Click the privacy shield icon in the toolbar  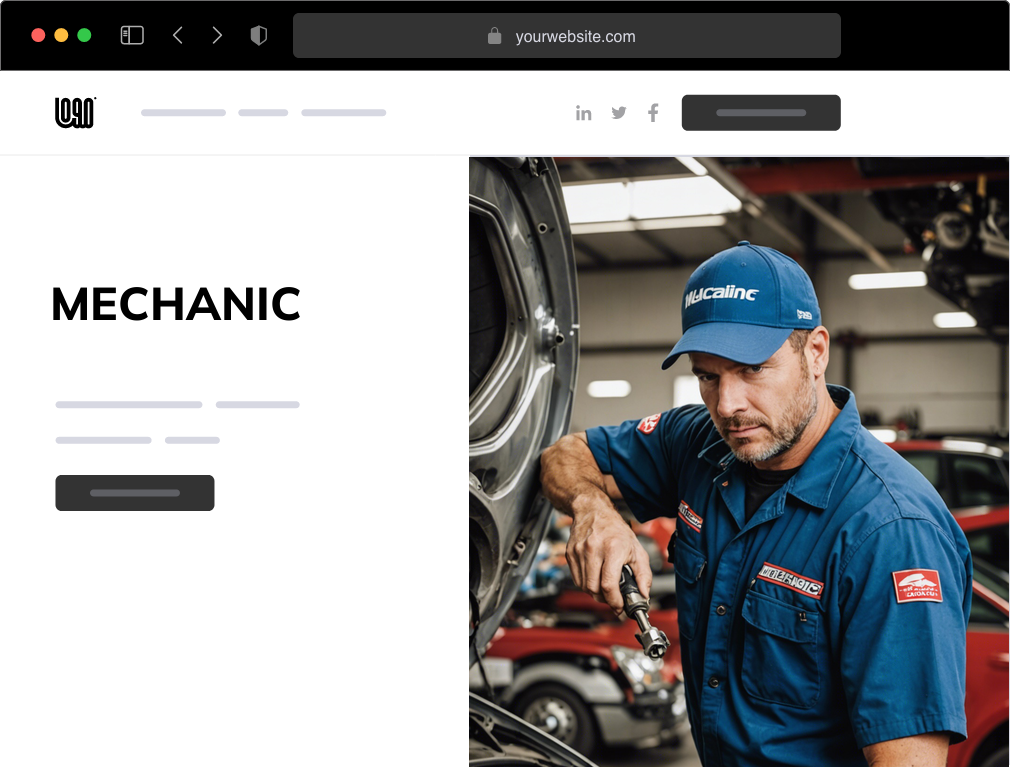258,34
